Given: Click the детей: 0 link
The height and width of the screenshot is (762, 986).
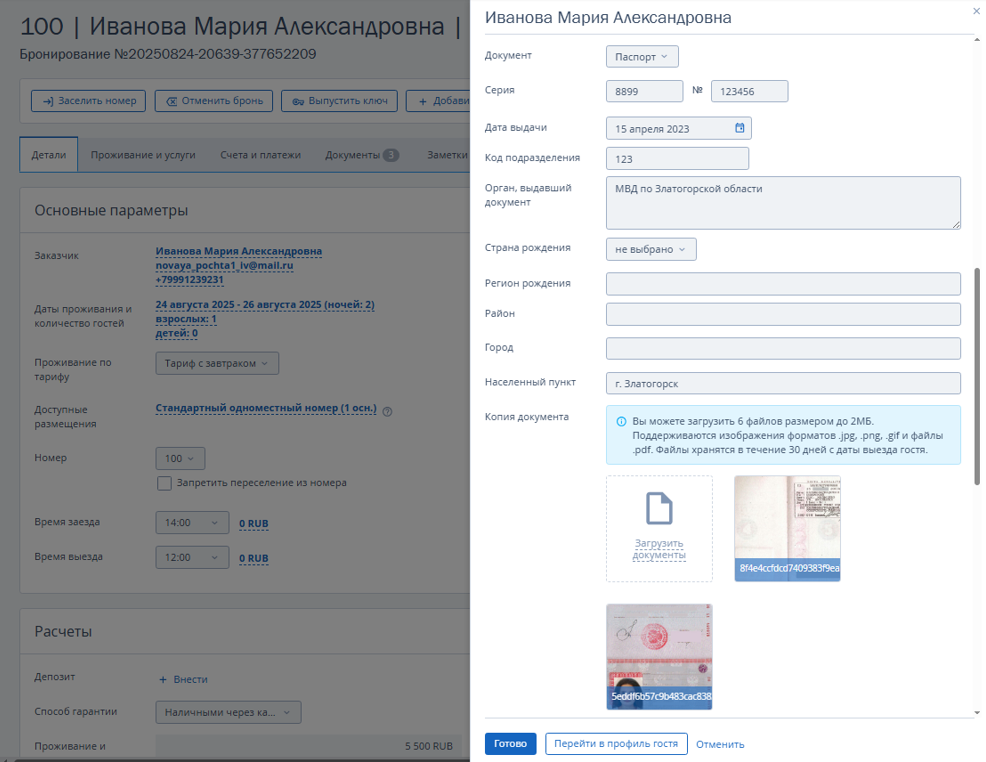Looking at the screenshot, I should point(177,333).
